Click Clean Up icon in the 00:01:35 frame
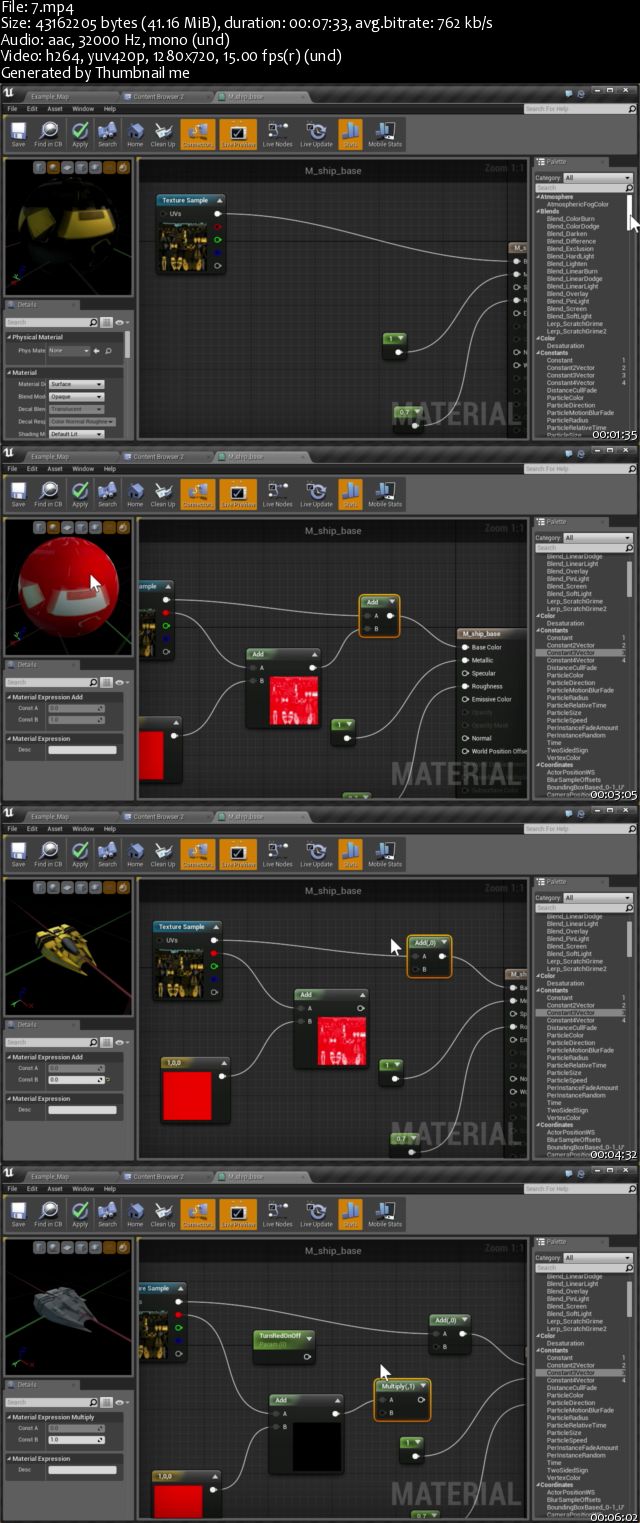 163,133
